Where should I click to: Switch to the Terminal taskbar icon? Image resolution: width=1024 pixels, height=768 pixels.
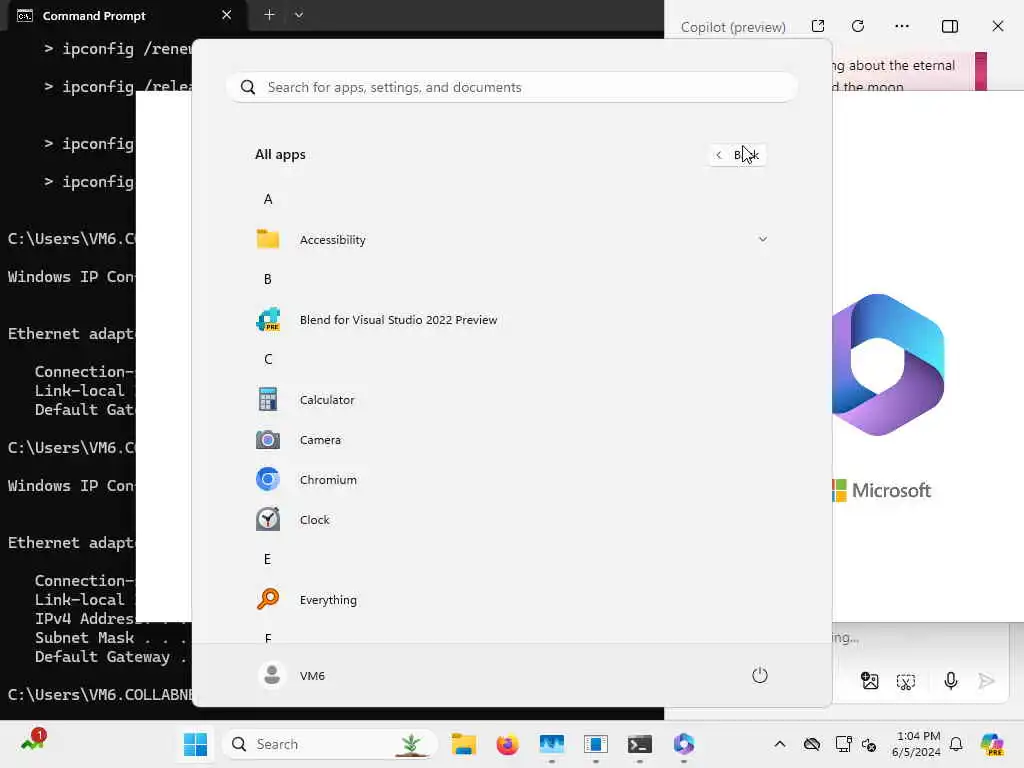point(639,744)
